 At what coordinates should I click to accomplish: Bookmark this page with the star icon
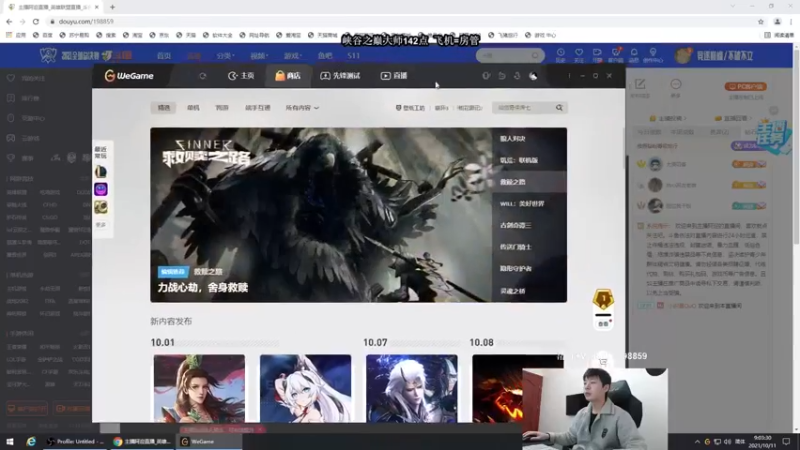761,21
